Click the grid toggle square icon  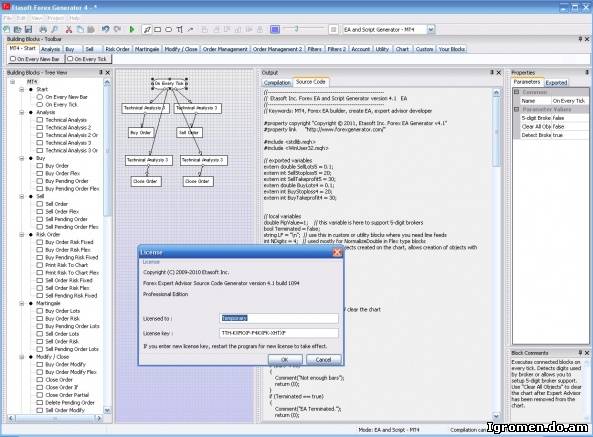pyautogui.click(x=333, y=29)
